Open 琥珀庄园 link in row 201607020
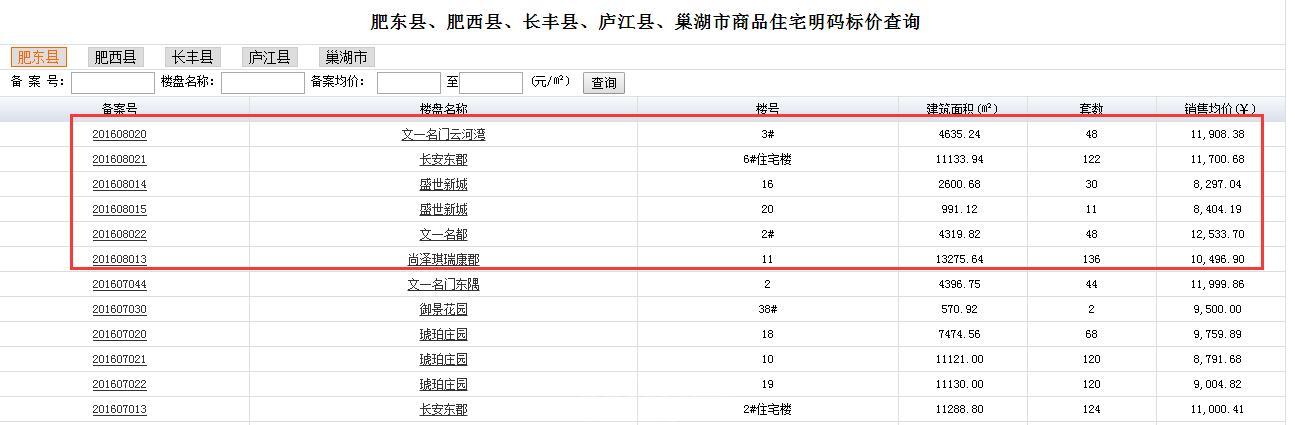1295x425 pixels. [x=443, y=335]
